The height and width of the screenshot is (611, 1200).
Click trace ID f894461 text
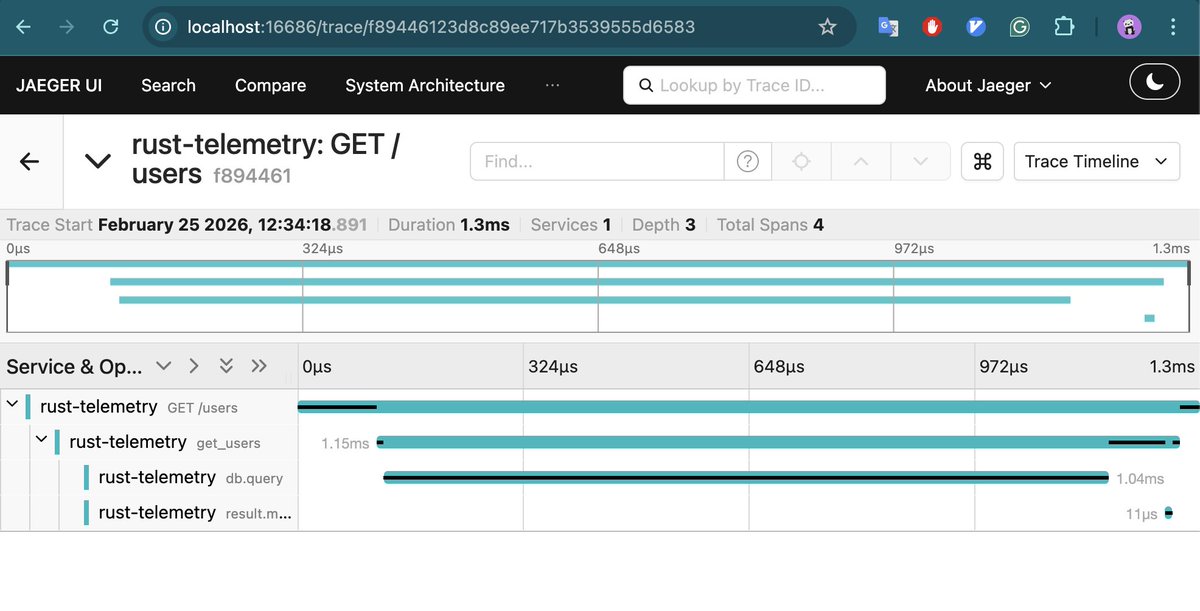click(251, 176)
